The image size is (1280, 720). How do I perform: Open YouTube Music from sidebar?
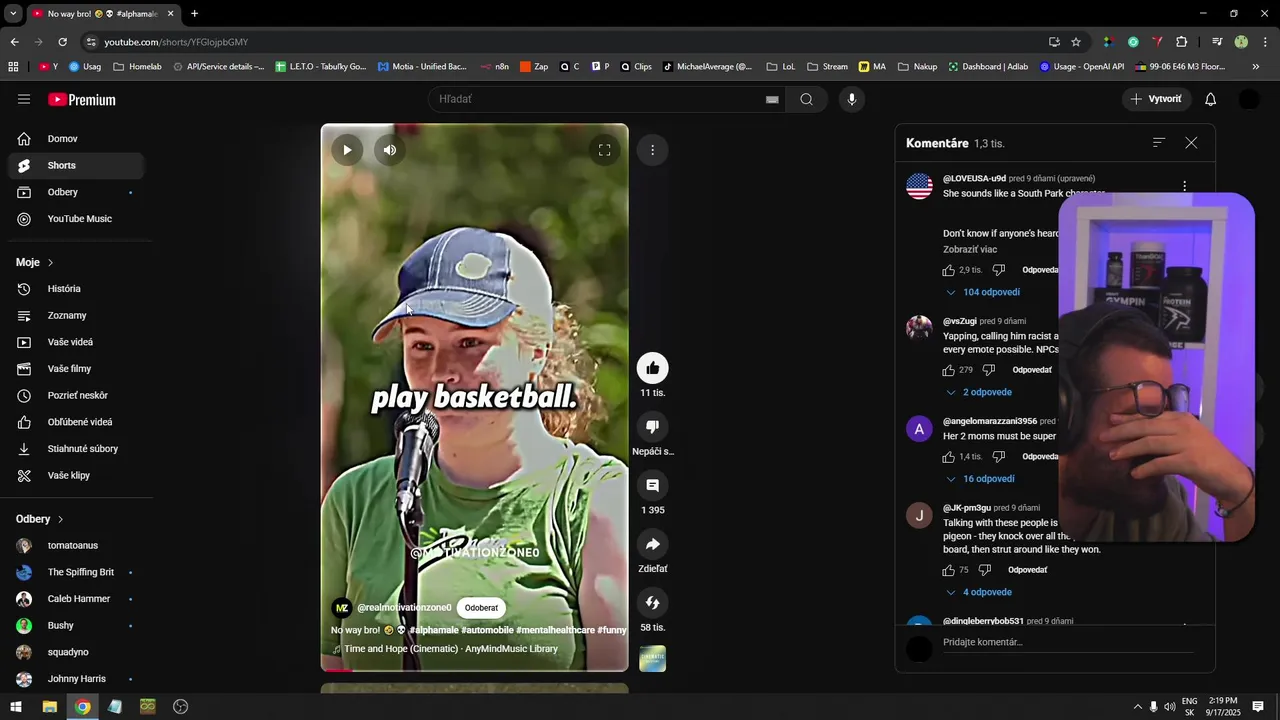coord(76,219)
